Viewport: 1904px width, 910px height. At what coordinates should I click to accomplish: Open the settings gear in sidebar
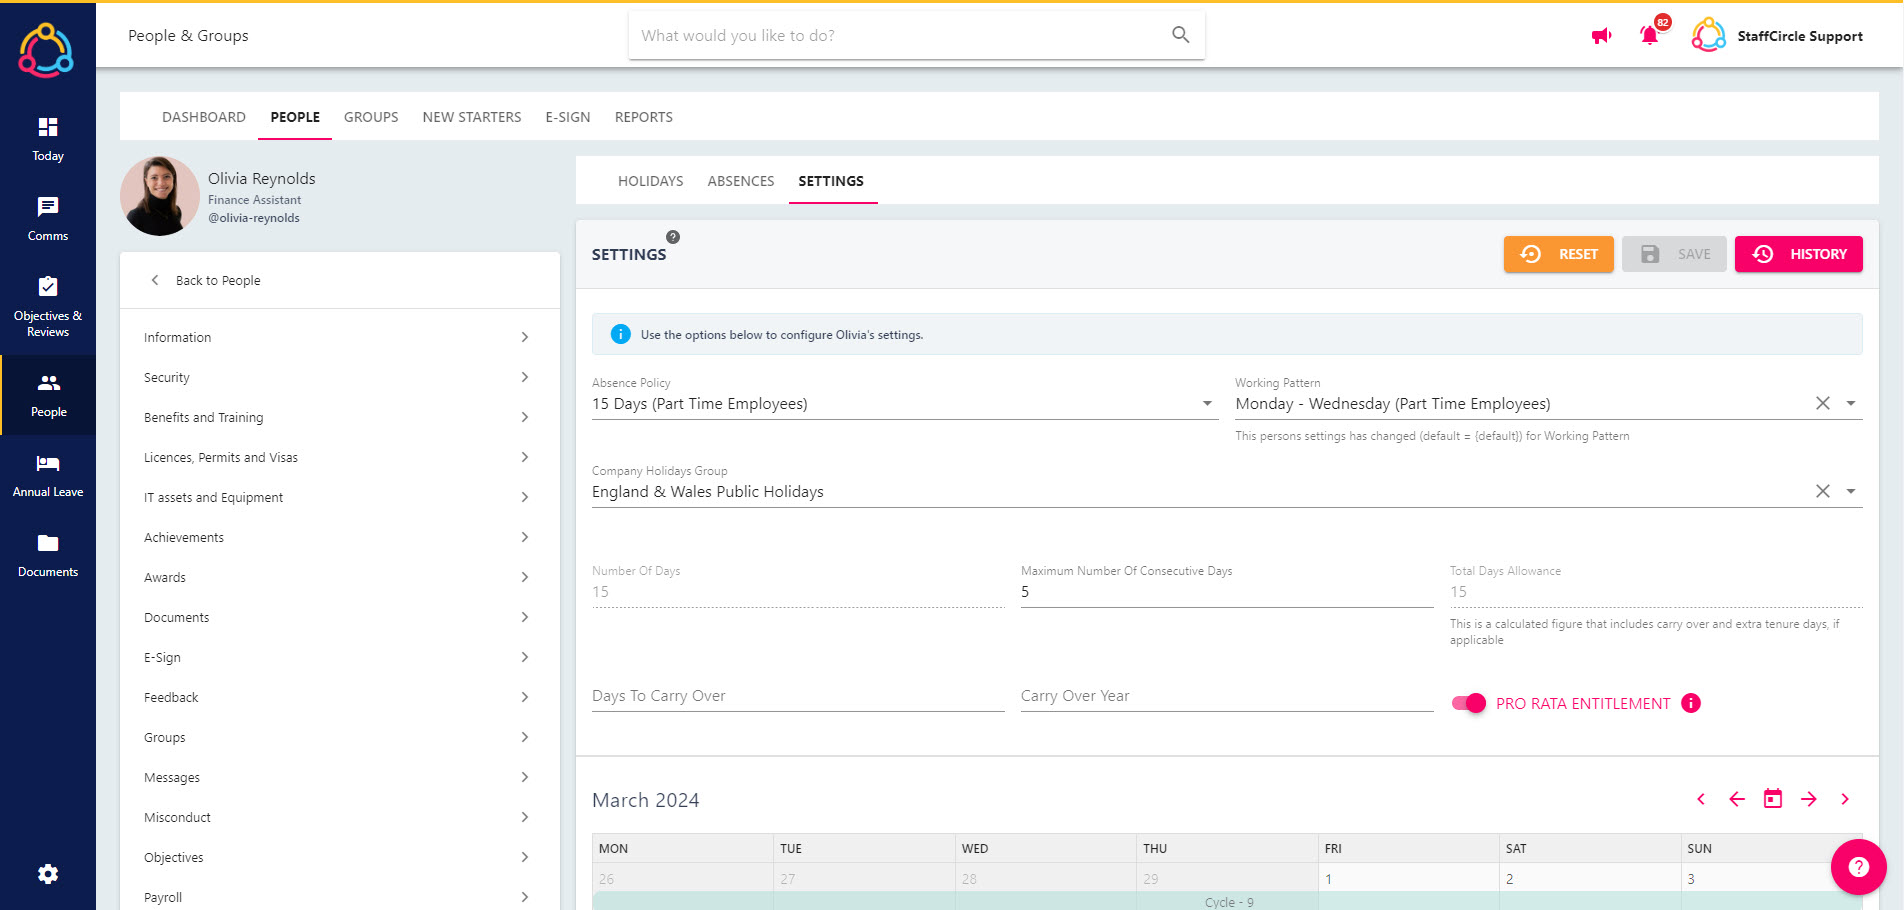click(x=48, y=874)
